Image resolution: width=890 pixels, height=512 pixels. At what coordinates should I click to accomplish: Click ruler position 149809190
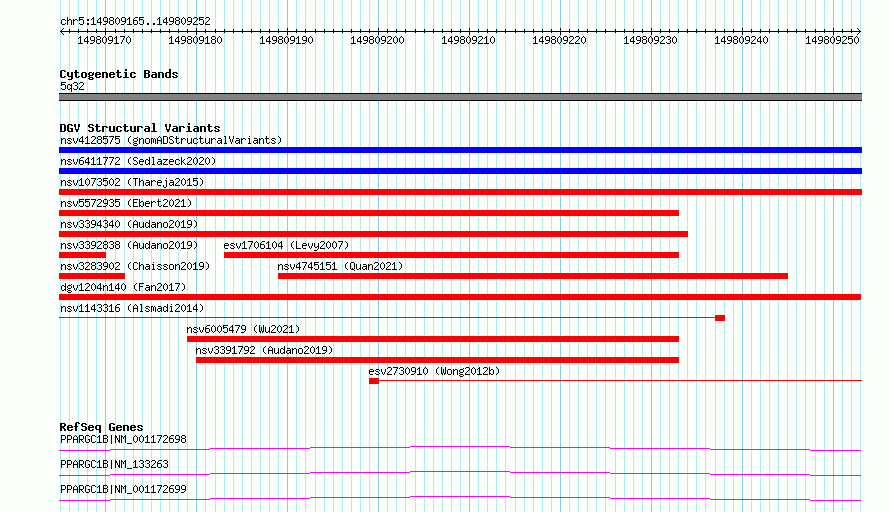(x=286, y=40)
